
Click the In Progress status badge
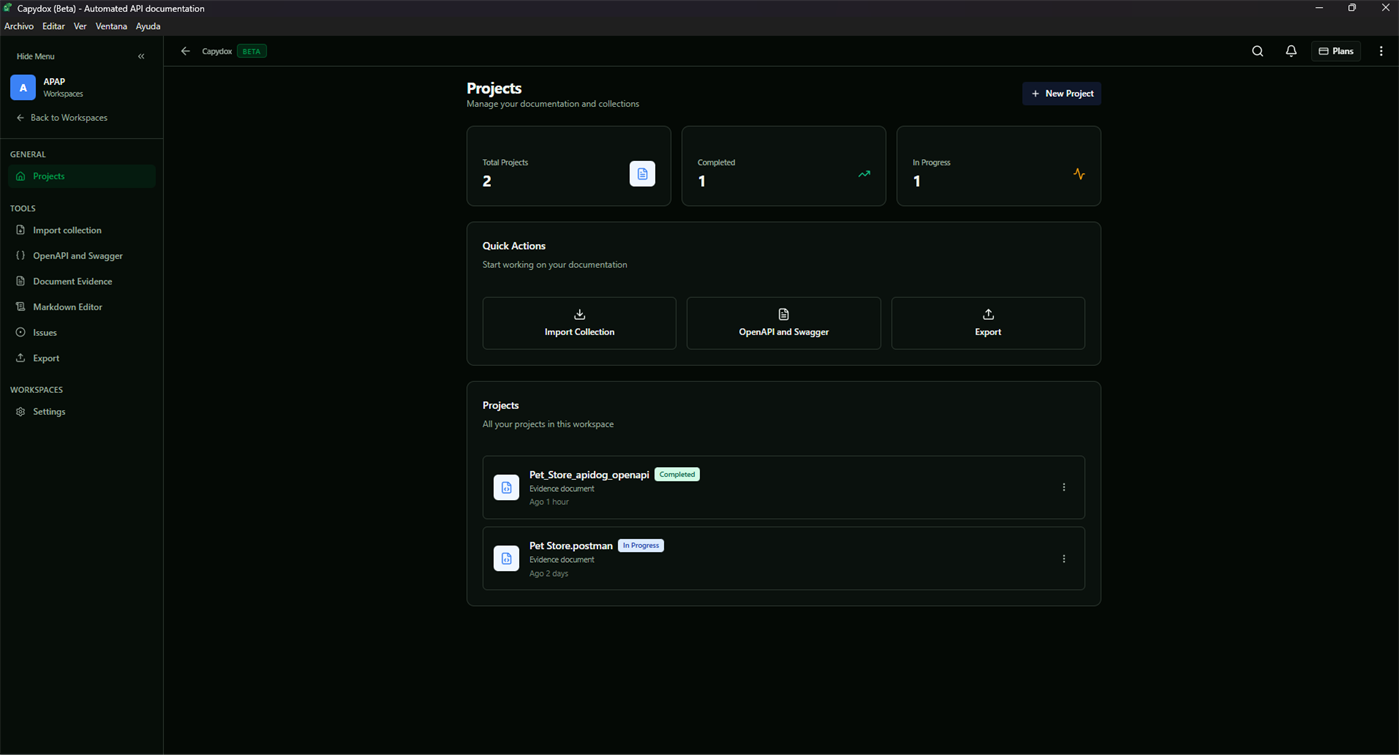point(641,545)
